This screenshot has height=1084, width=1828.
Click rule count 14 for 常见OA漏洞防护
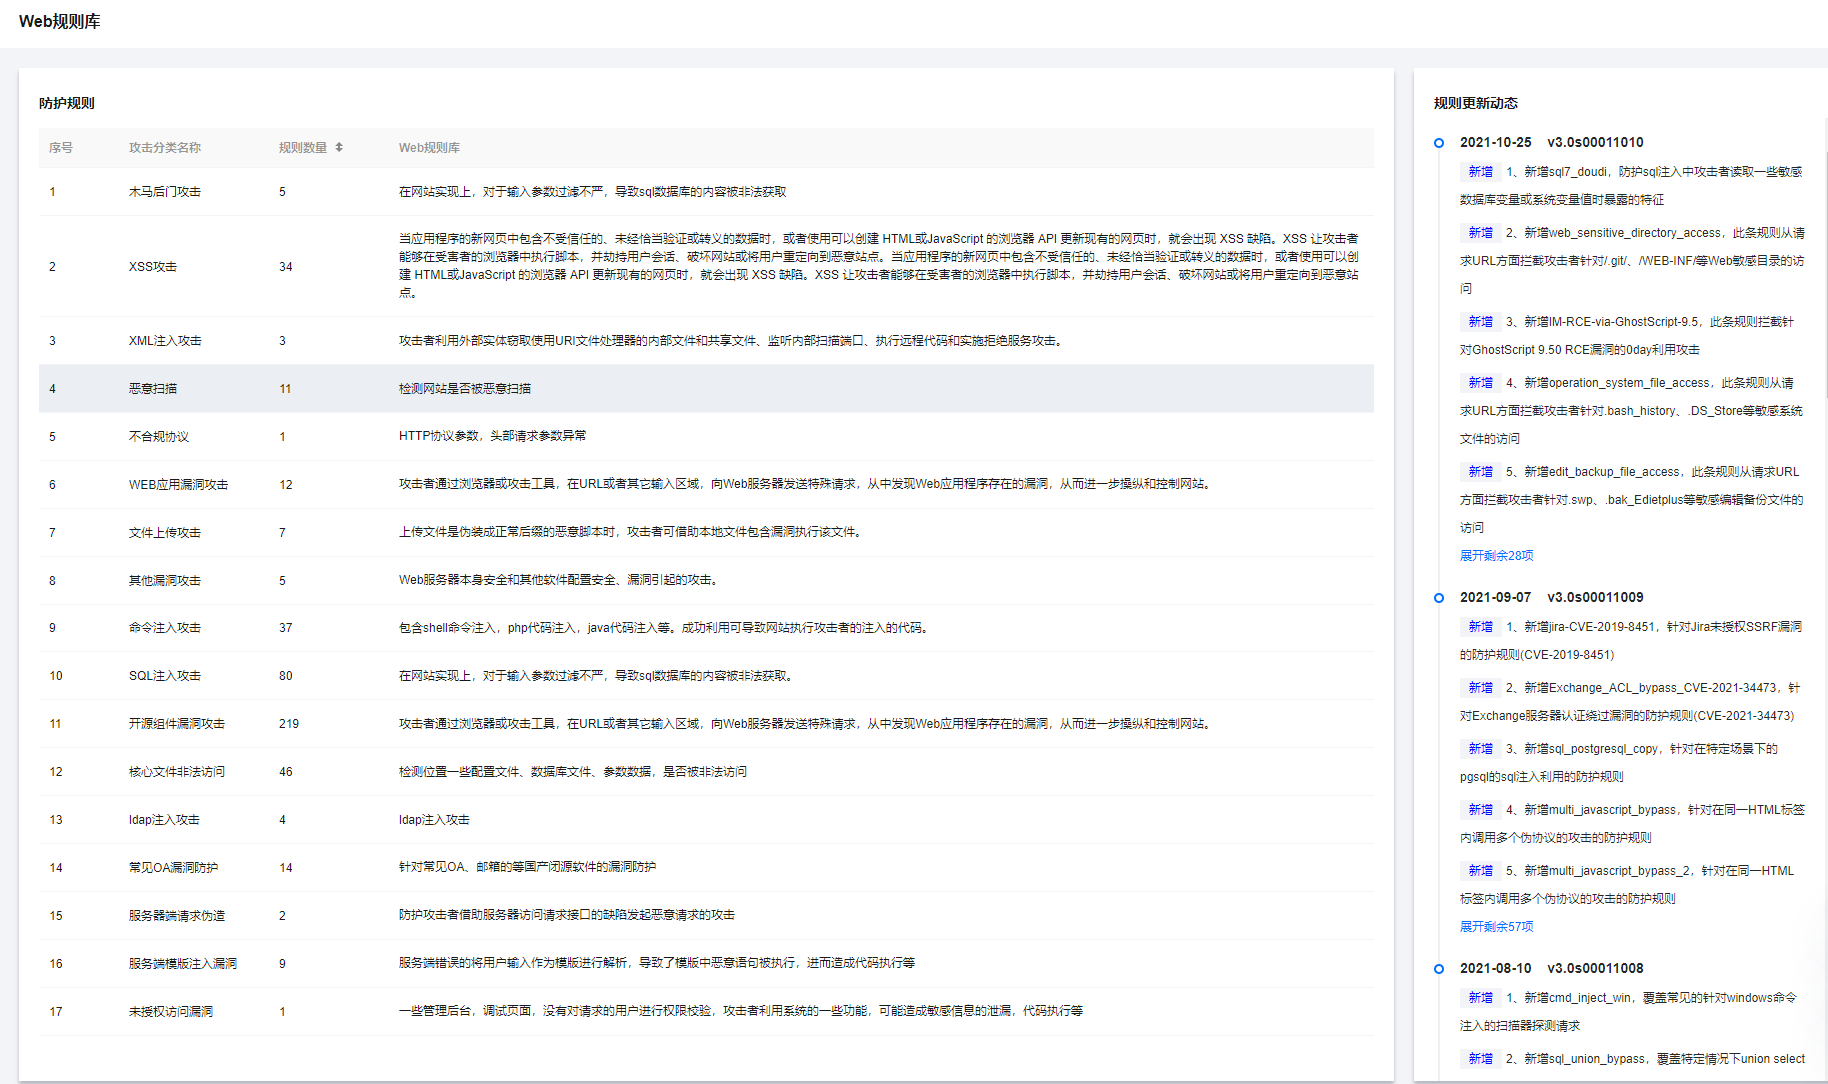tap(286, 868)
